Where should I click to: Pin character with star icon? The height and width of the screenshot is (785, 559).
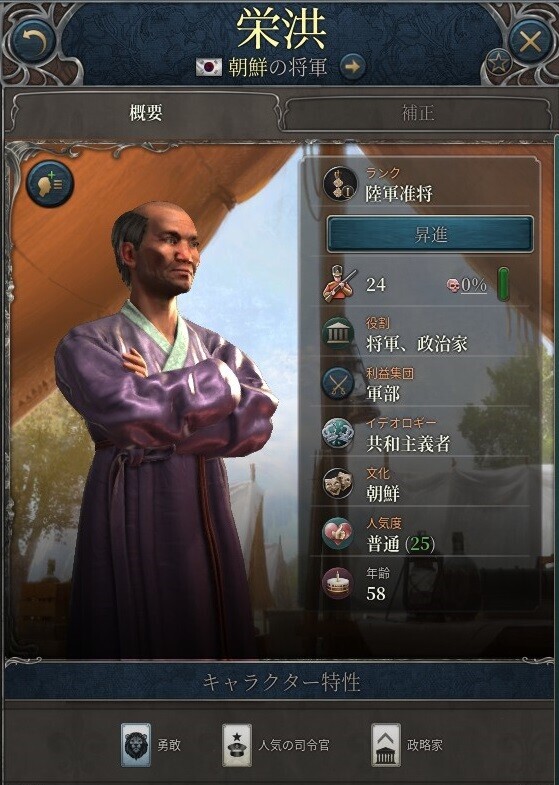pos(498,63)
